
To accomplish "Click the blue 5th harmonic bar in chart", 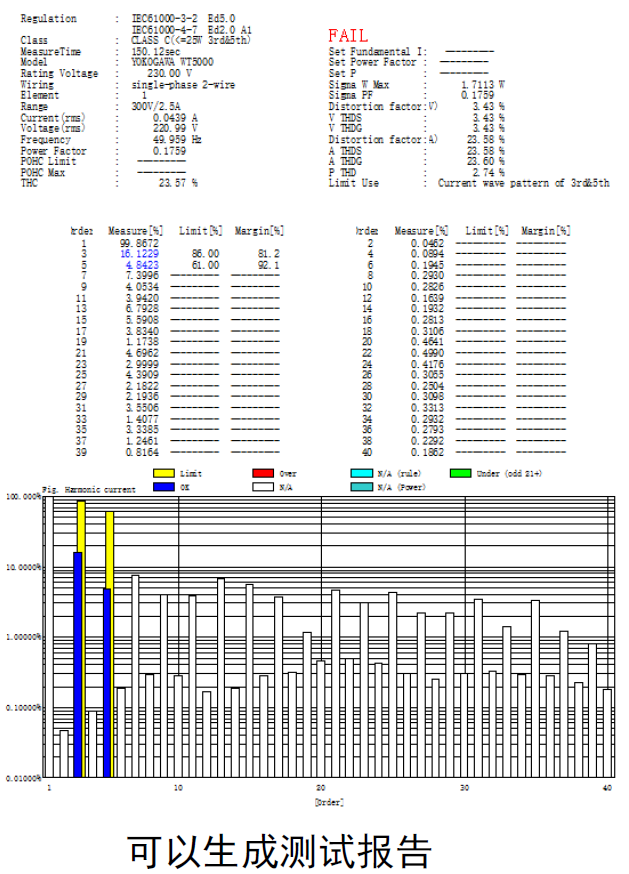I will point(107,682).
